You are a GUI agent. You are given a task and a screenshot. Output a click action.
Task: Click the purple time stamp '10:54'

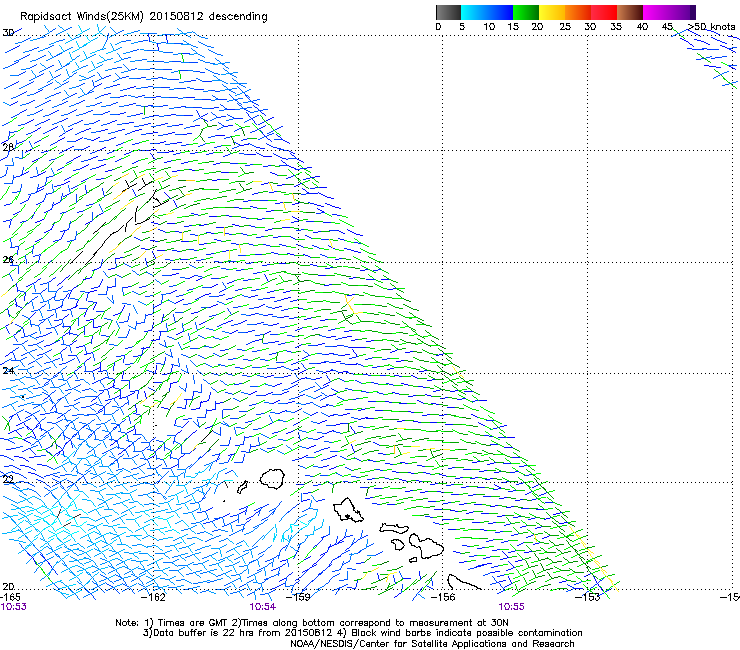[262, 607]
